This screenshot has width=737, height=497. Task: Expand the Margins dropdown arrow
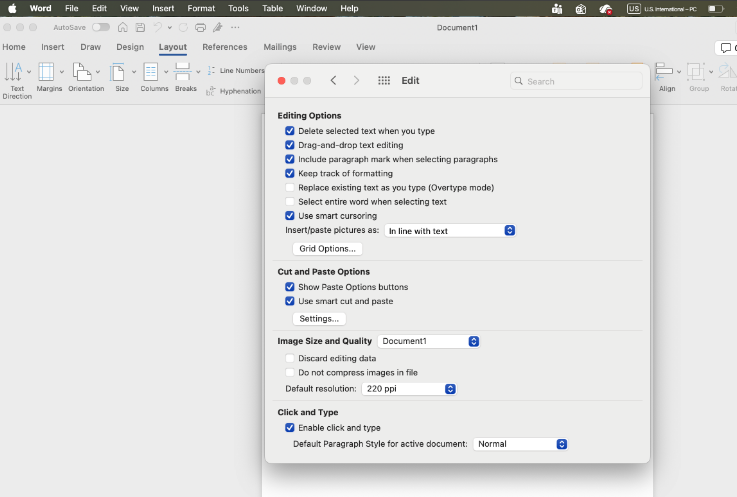[x=62, y=72]
